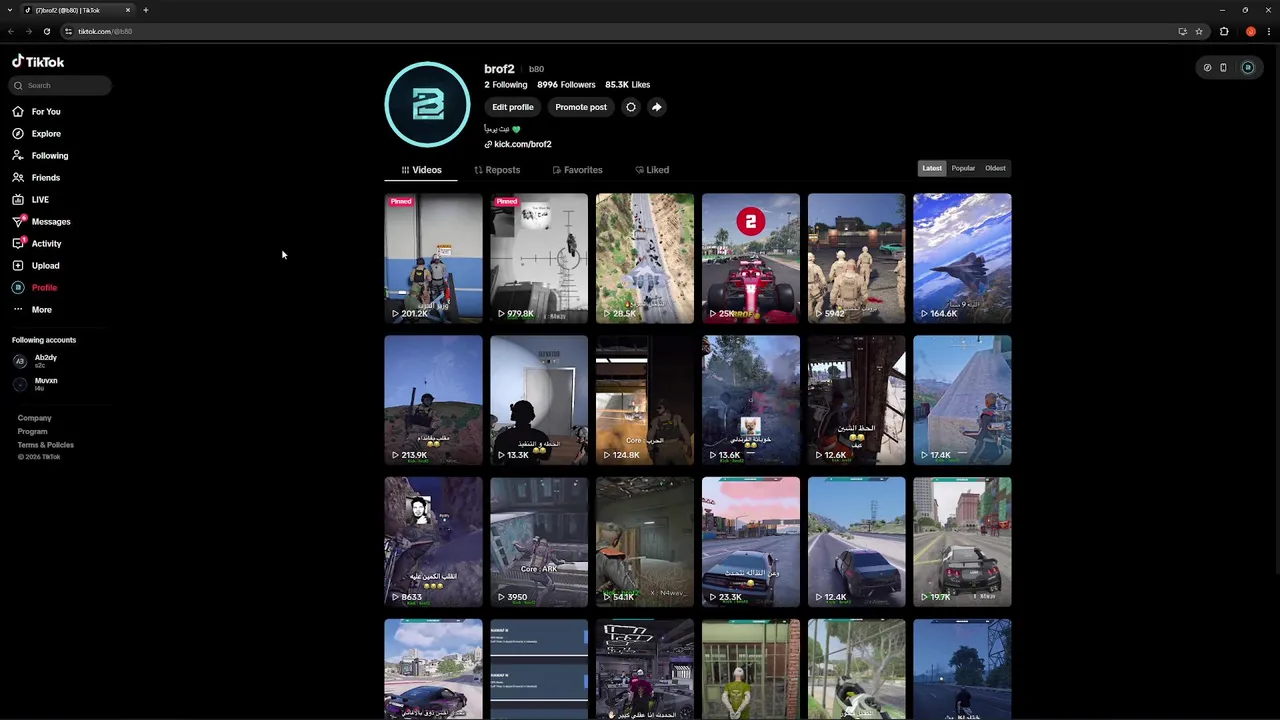Sort videos by Latest
This screenshot has height=720, width=1280.
(x=932, y=168)
